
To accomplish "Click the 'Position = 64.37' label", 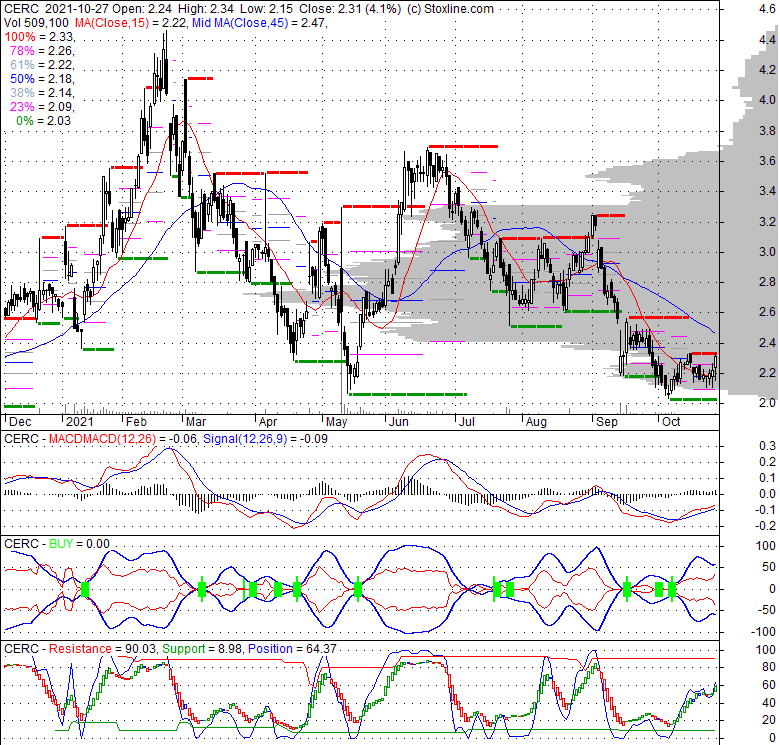I will (x=292, y=649).
